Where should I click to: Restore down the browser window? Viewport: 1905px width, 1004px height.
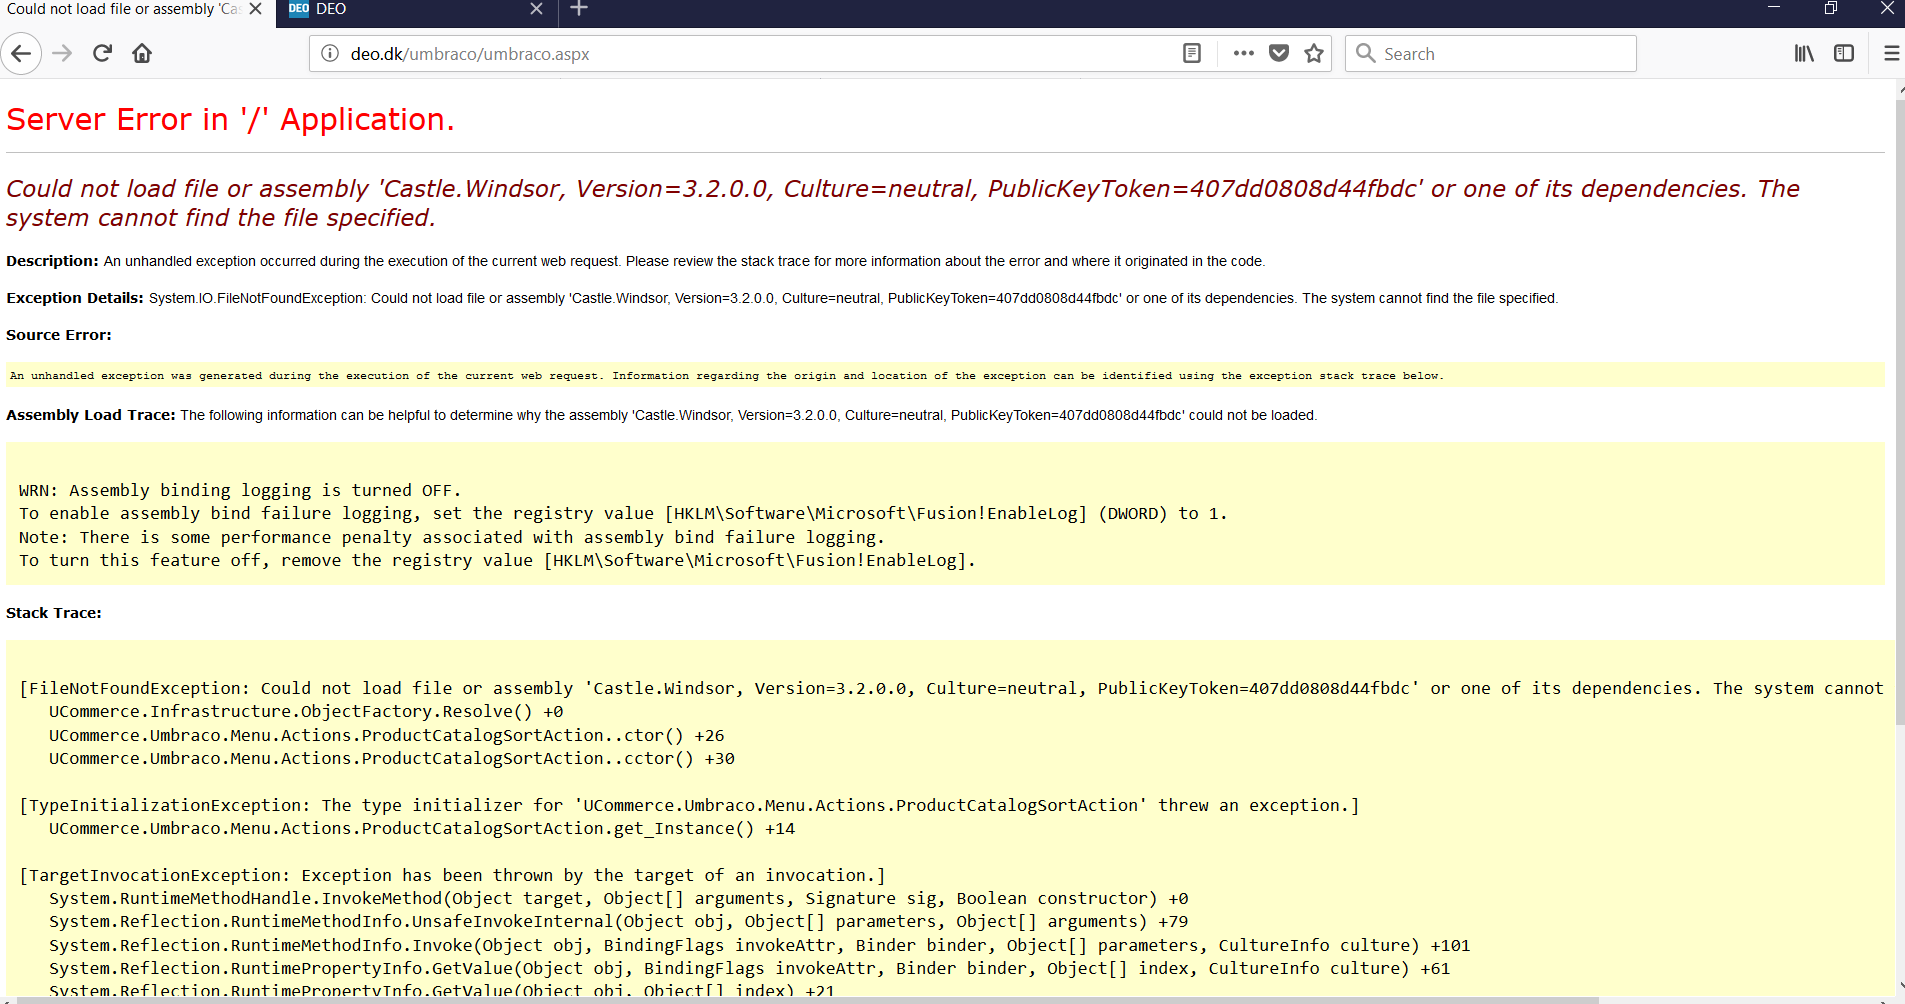click(1830, 9)
